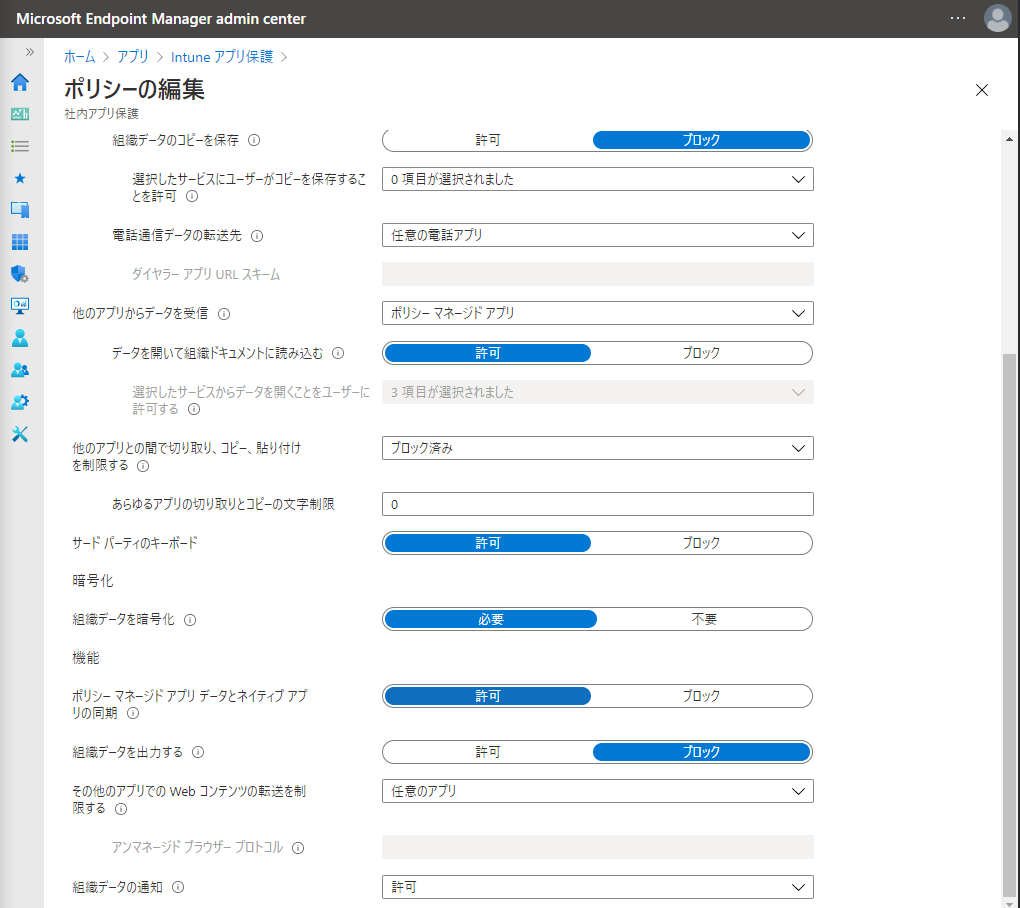Set データを開いて組織ドキュメントに読み込む to 許可

[x=488, y=353]
